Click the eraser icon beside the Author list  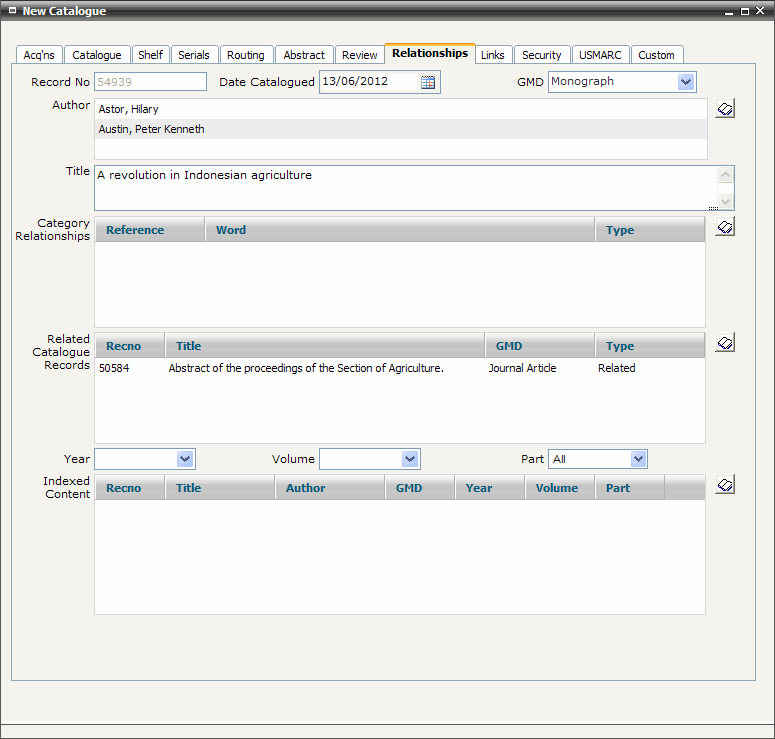(725, 109)
